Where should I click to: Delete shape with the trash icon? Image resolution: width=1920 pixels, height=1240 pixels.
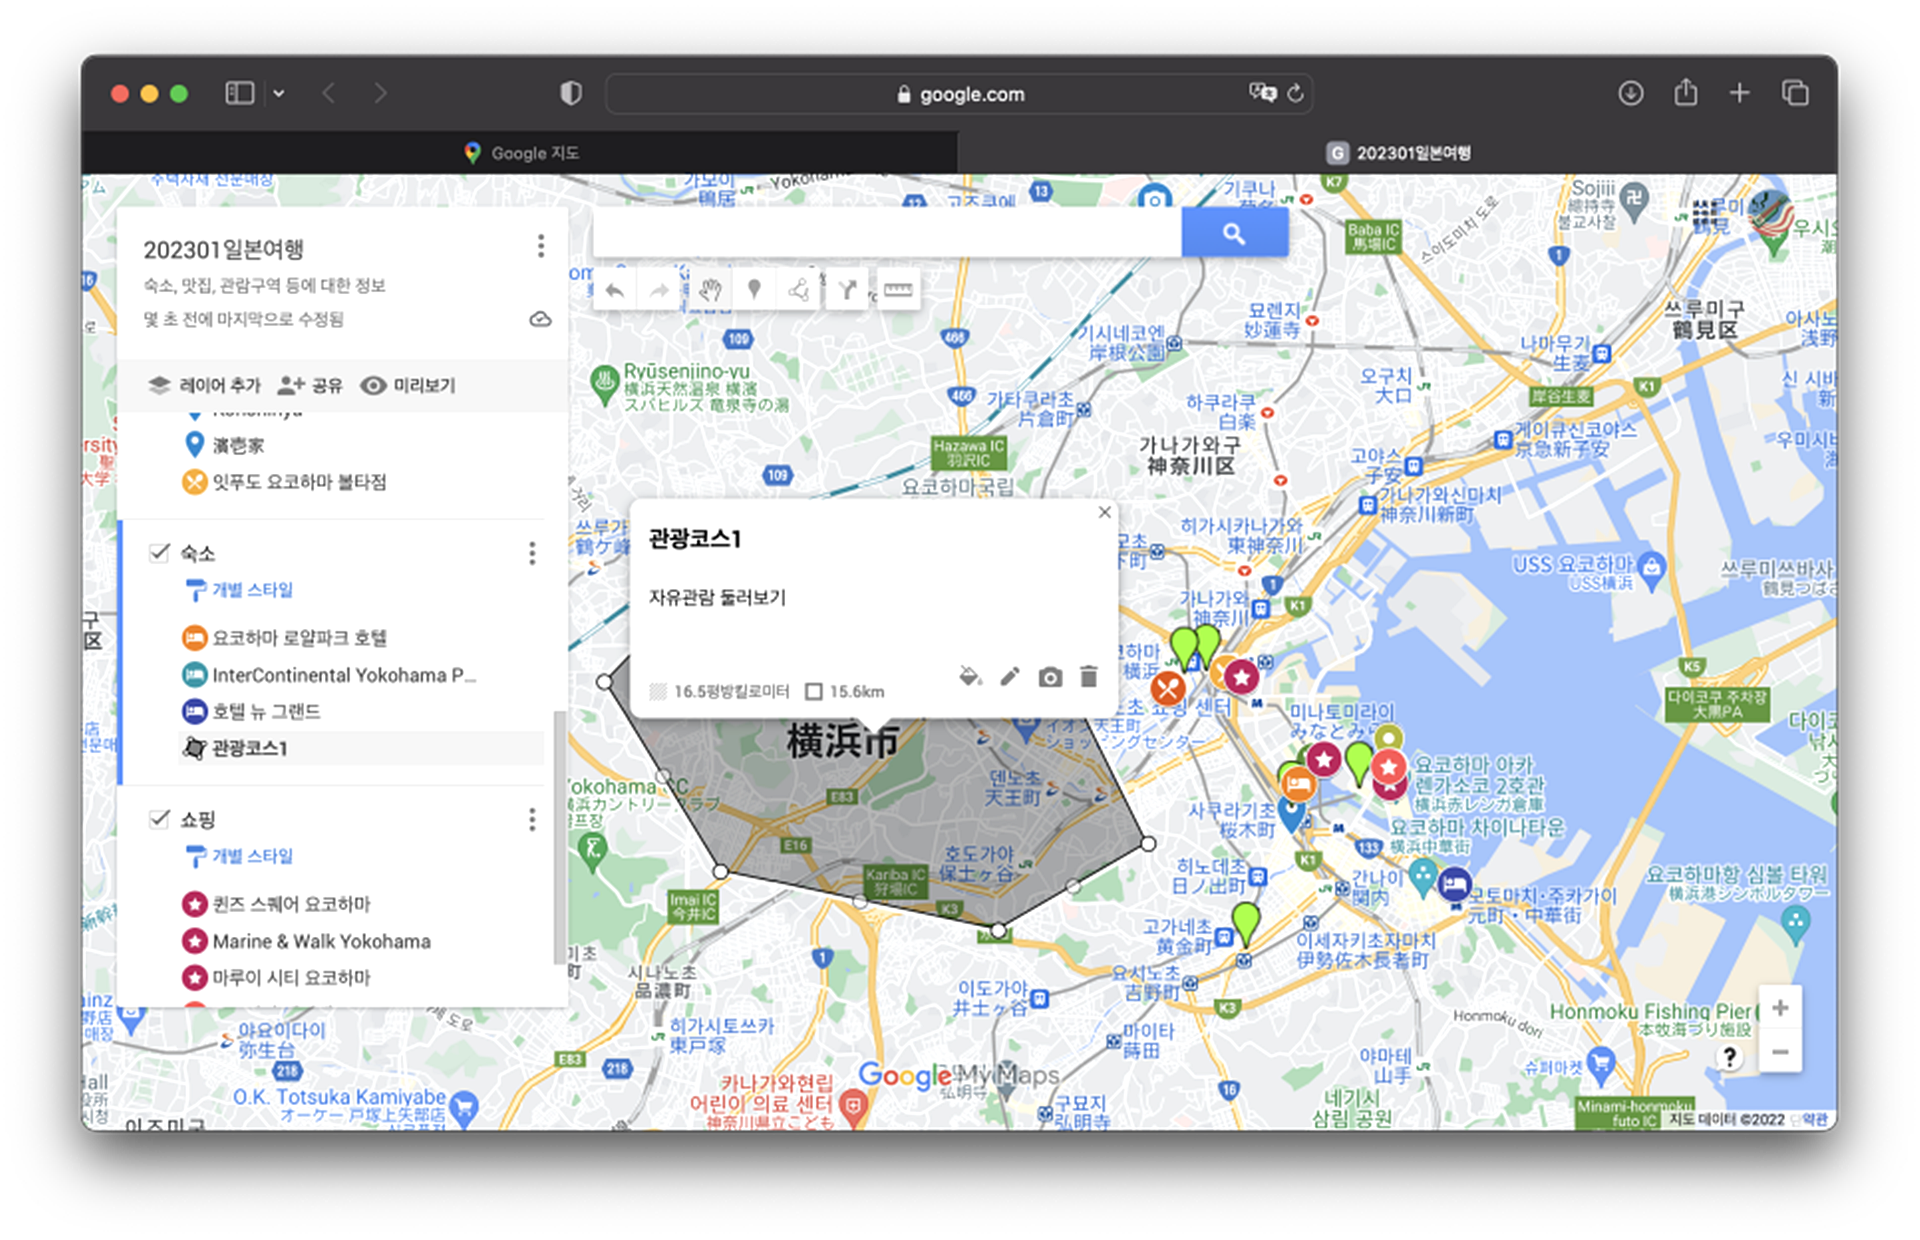pyautogui.click(x=1088, y=677)
